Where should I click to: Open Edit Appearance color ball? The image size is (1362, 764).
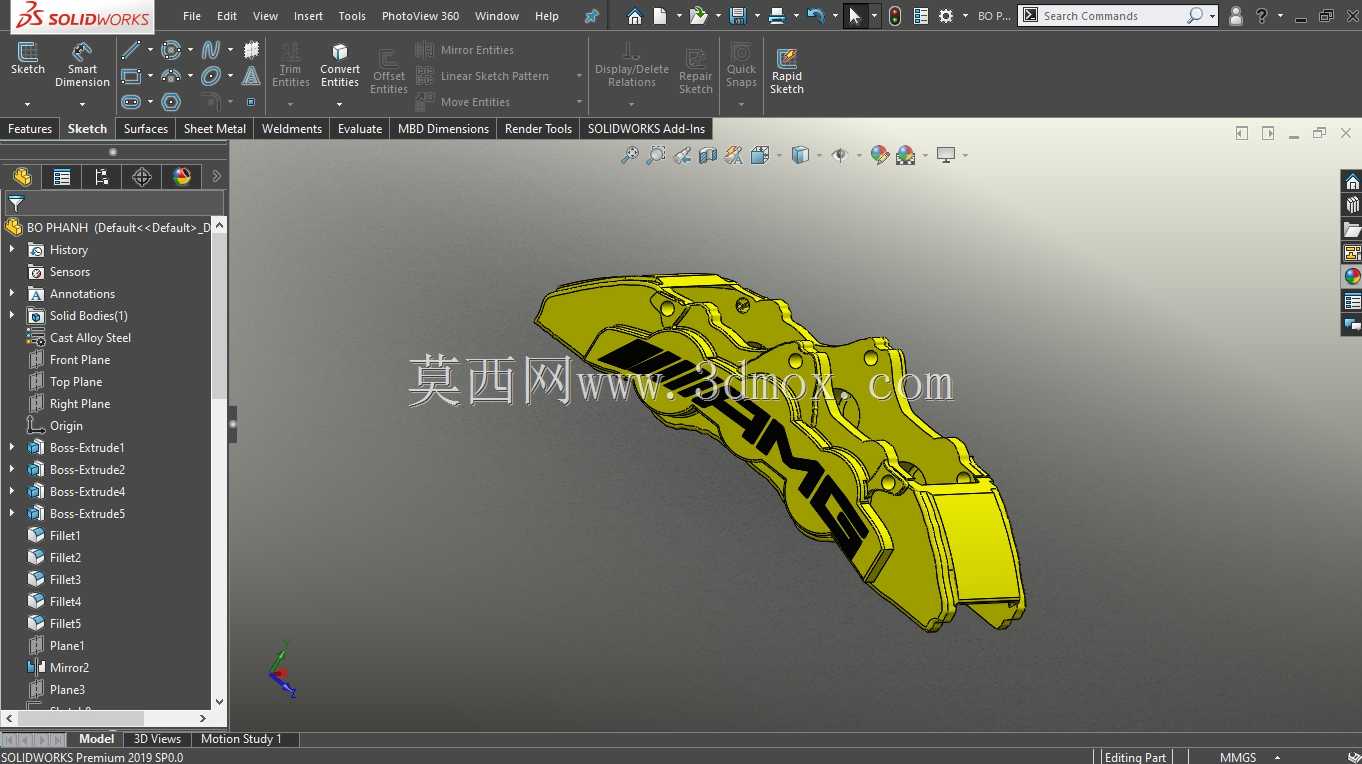pyautogui.click(x=879, y=155)
